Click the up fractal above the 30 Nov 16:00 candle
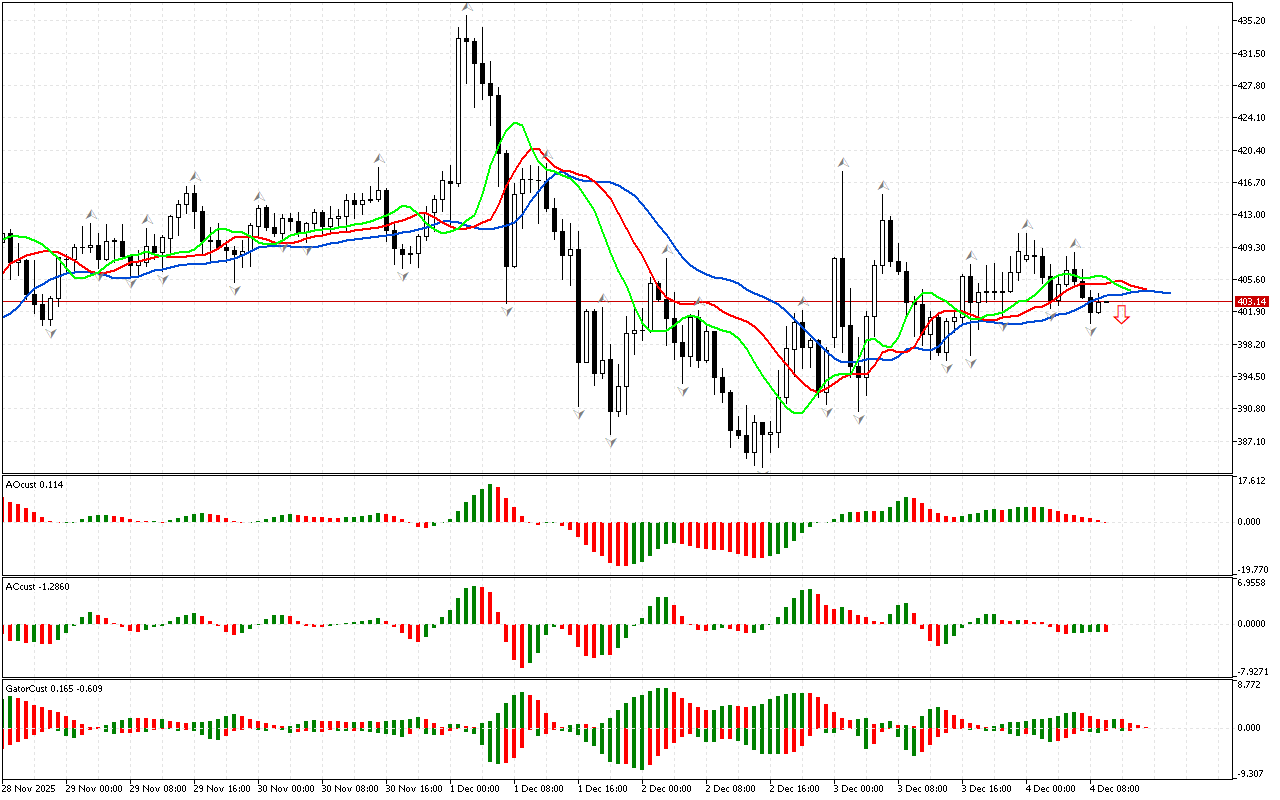This screenshot has height=800, width=1280. (379, 158)
